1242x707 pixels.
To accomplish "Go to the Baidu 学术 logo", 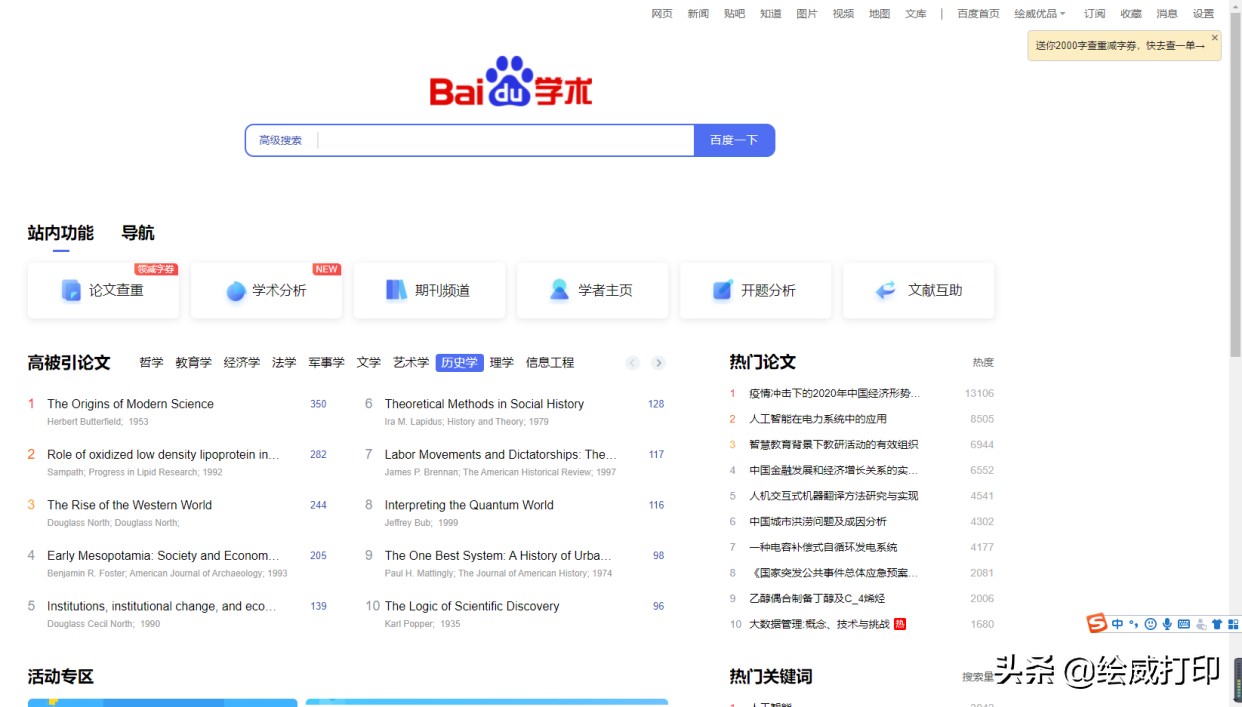I will point(511,82).
